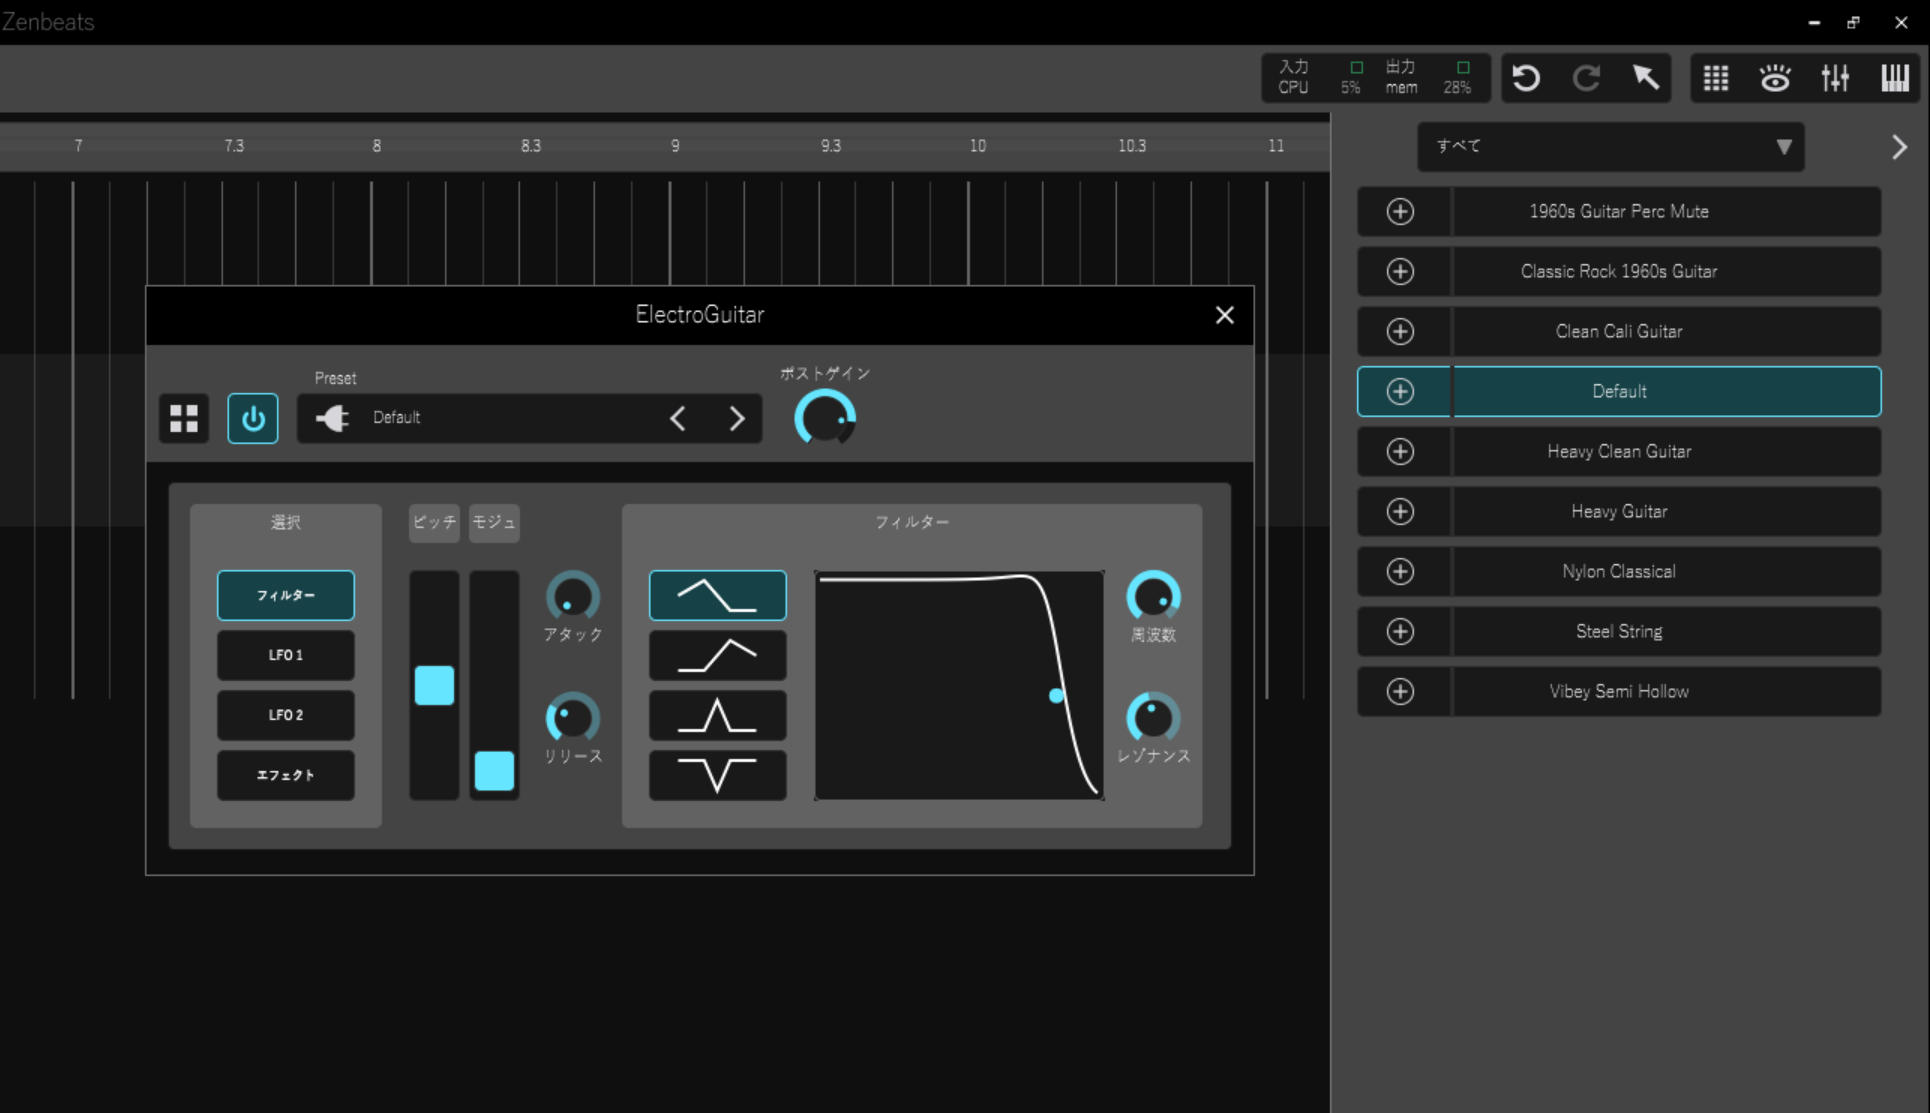The image size is (1930, 1113).
Task: Select Heavy Guitar preset
Action: [x=1667, y=511]
